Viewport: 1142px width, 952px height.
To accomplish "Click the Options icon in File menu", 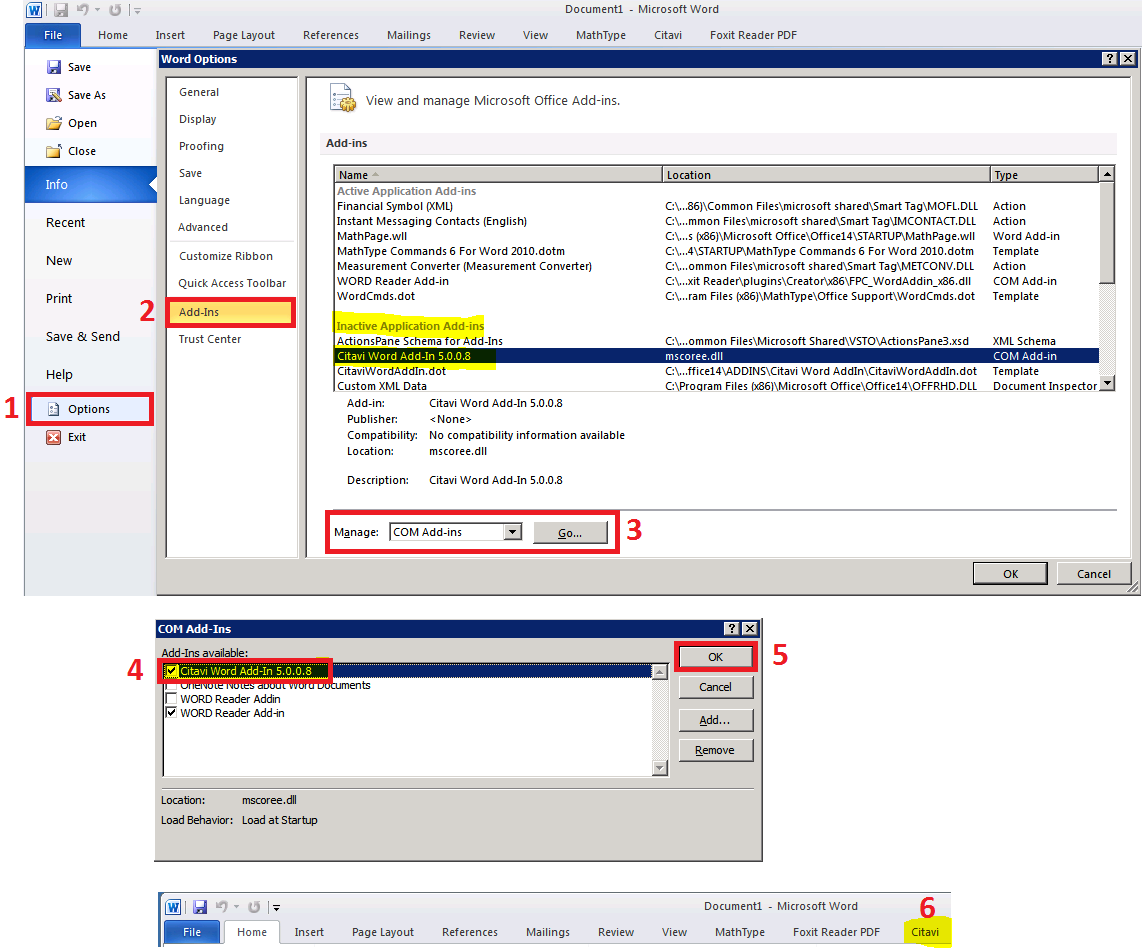I will (x=54, y=409).
